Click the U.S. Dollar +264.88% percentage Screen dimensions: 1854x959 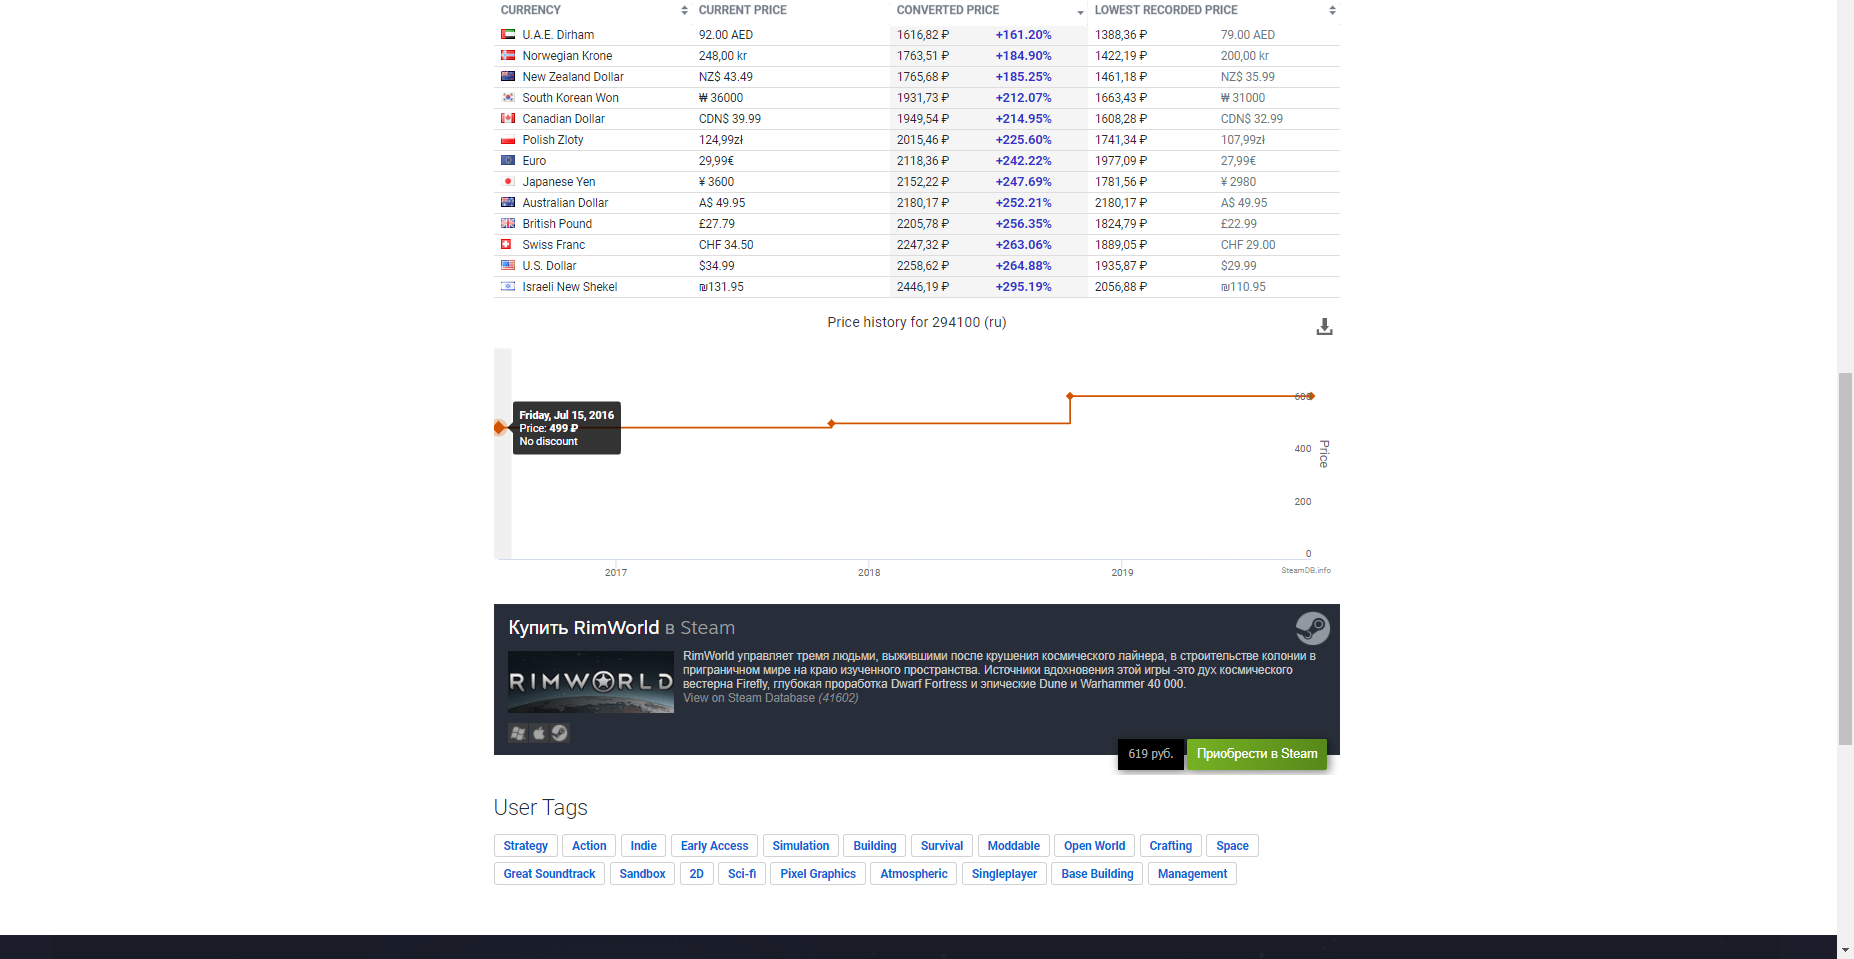tap(1023, 266)
